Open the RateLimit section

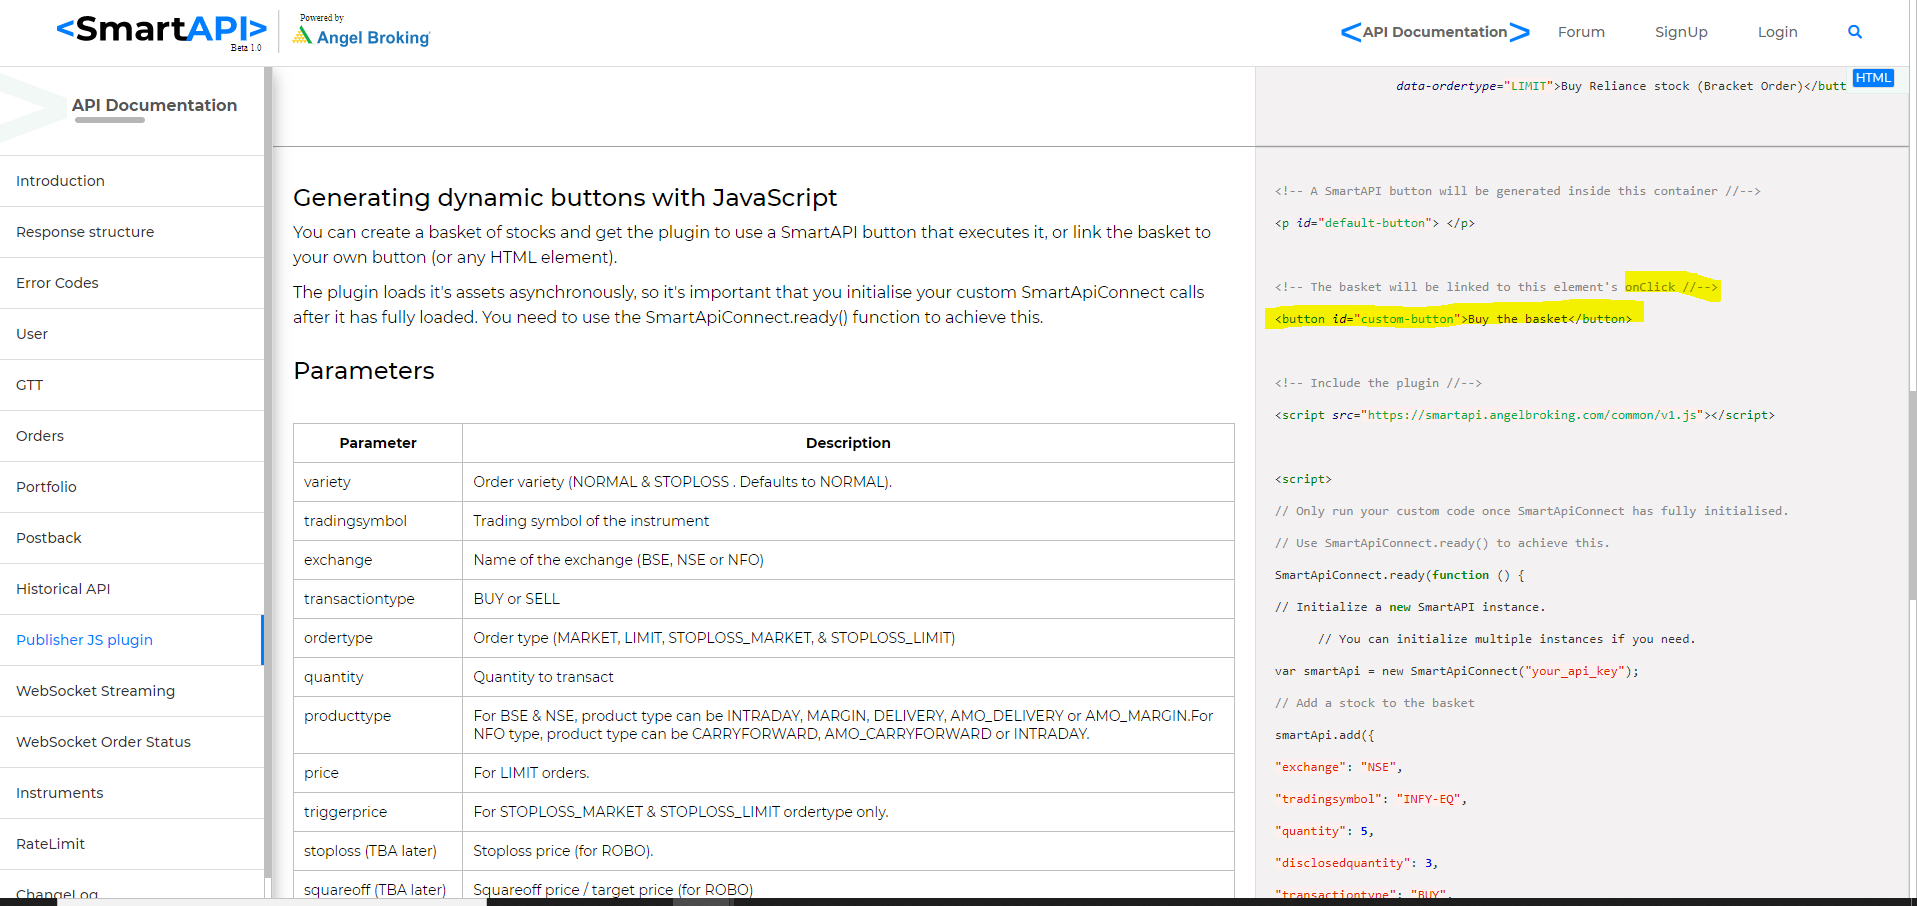[x=132, y=844]
